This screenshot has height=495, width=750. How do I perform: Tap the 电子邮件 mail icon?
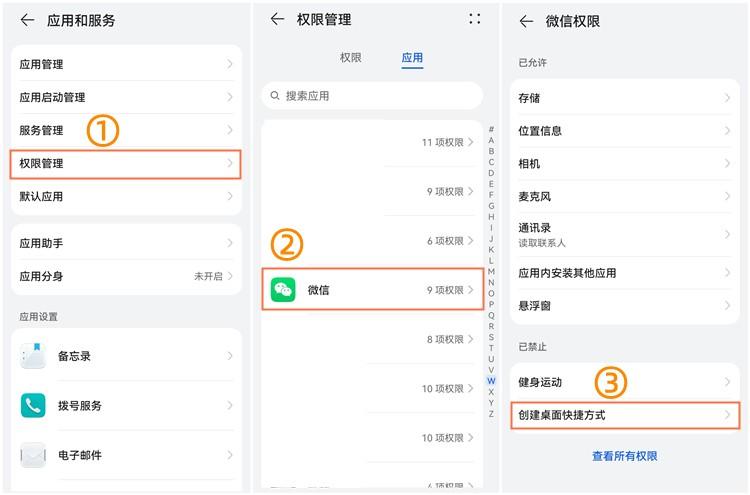(x=33, y=455)
